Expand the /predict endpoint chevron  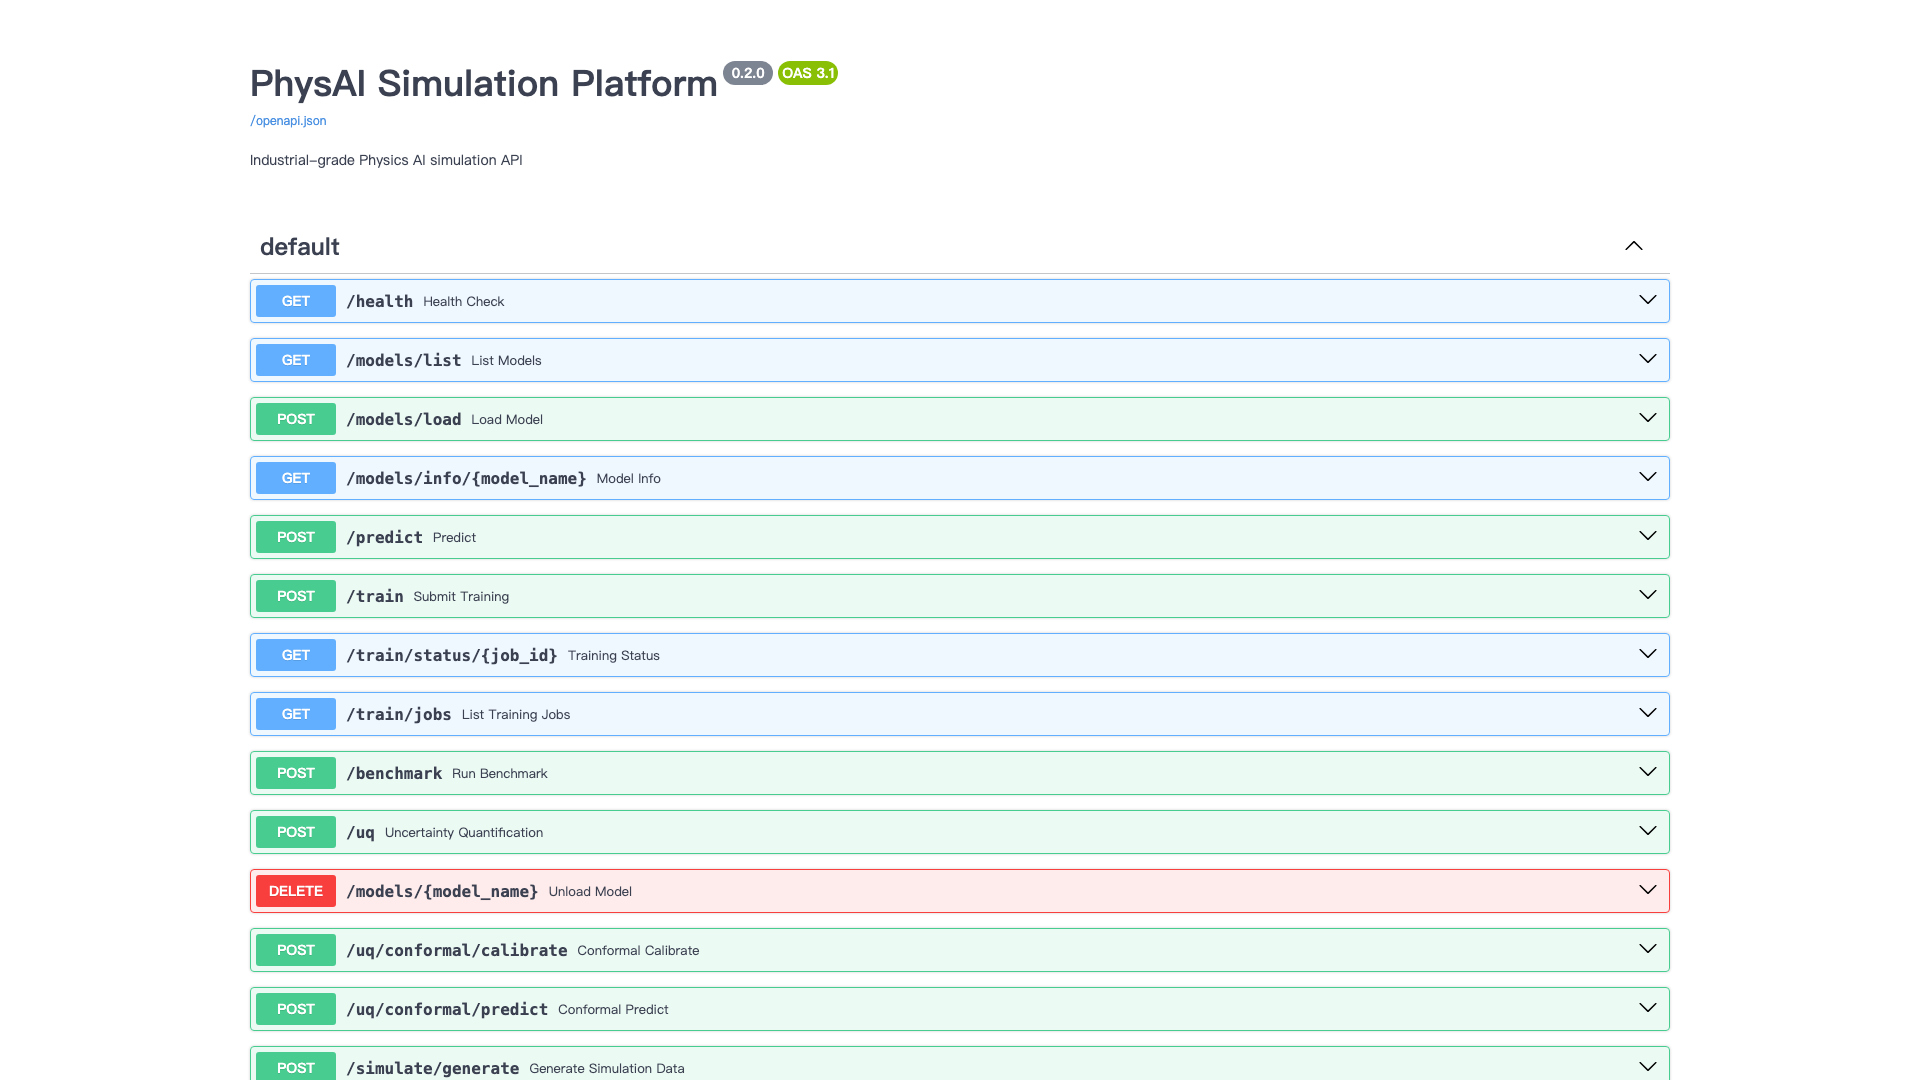1648,536
